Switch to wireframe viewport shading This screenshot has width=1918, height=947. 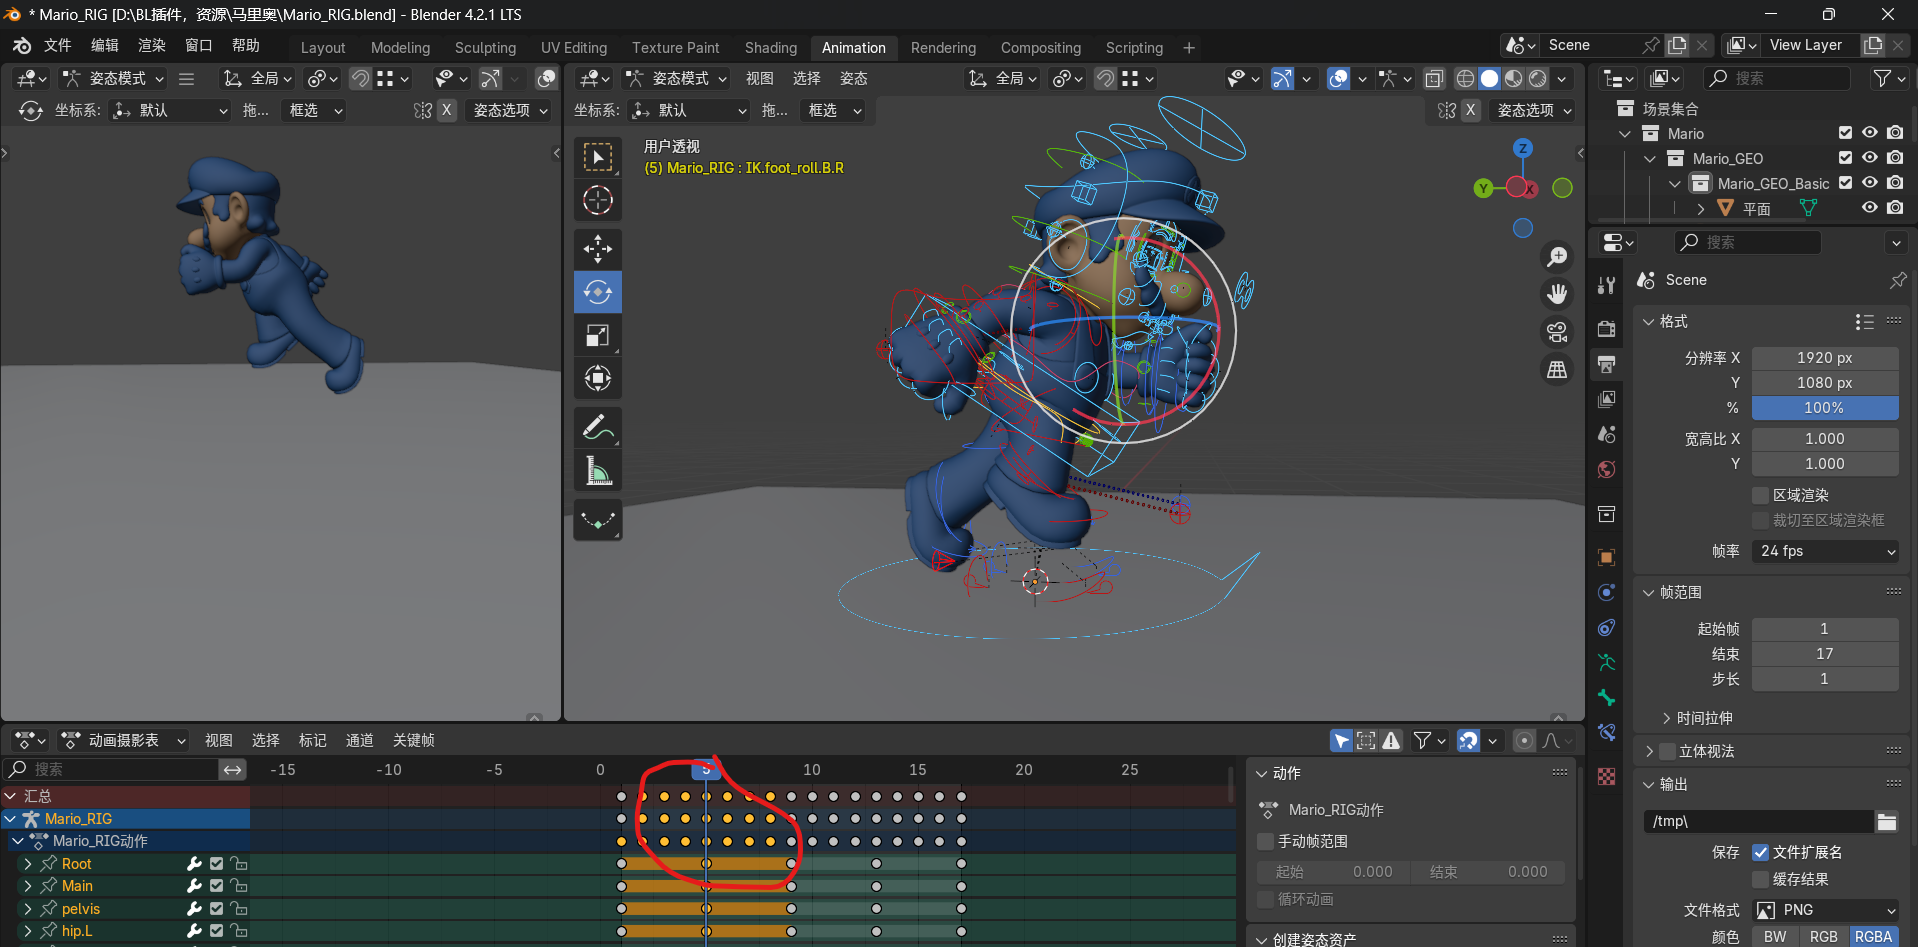tap(1465, 78)
